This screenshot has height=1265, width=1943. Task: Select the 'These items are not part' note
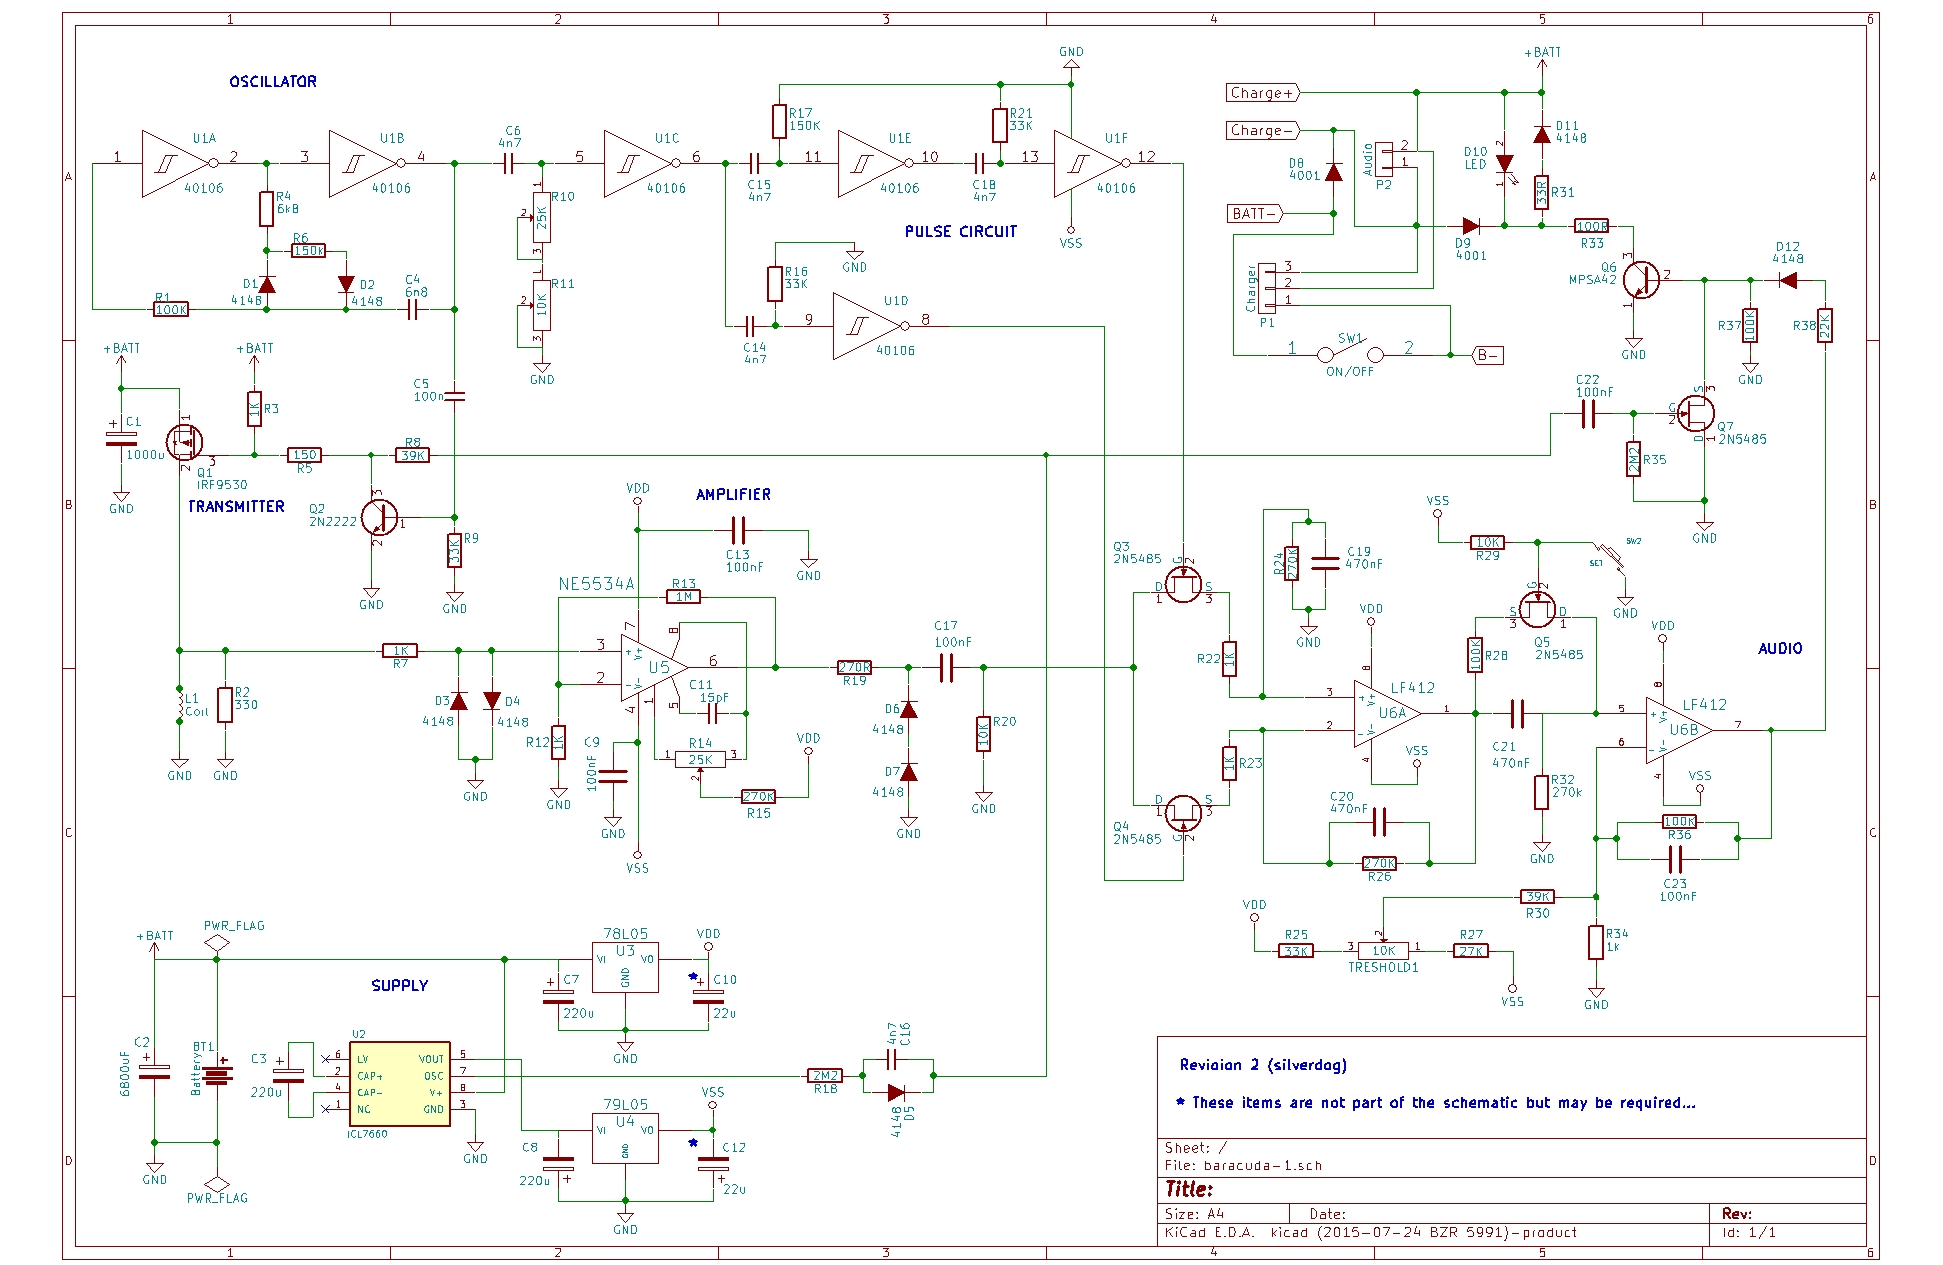pos(1436,1103)
